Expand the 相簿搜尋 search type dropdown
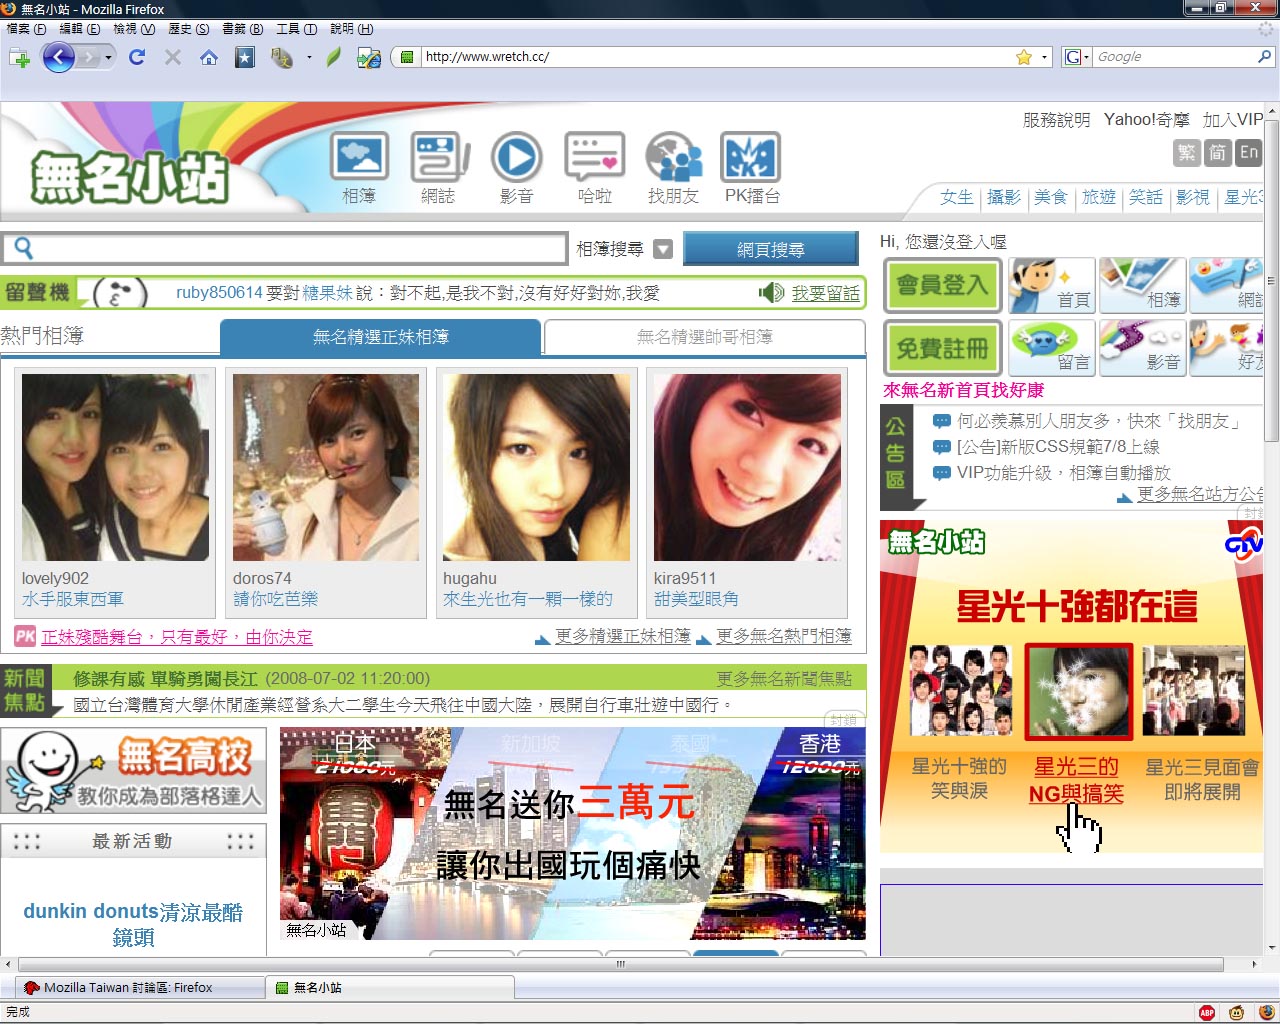 click(663, 249)
